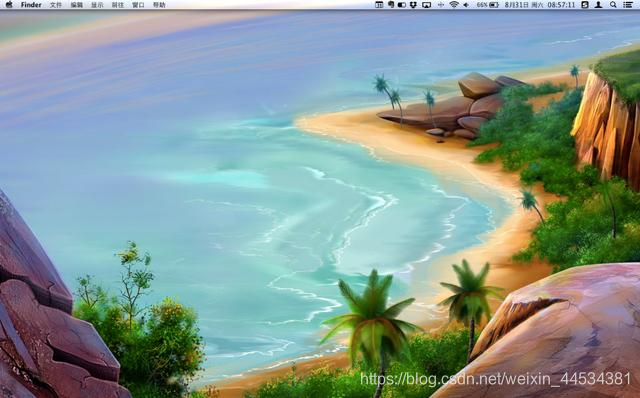Viewport: 640px width, 398px height.
Task: Open the battery status menu showing 66%
Action: (488, 5)
